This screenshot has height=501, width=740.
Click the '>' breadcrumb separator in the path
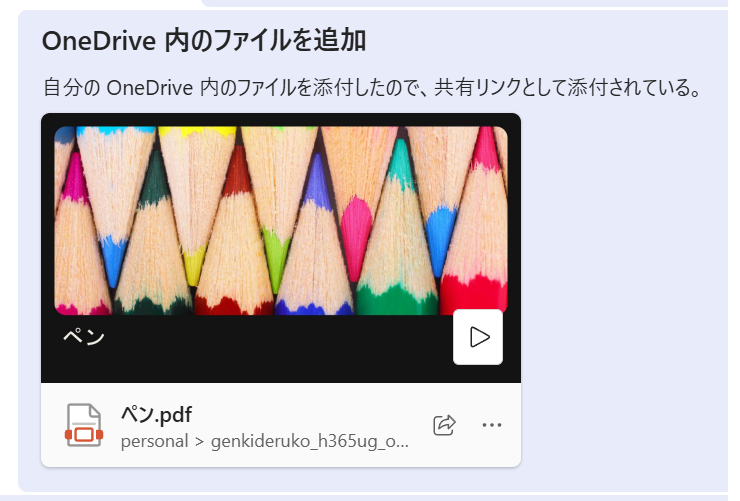pos(200,442)
